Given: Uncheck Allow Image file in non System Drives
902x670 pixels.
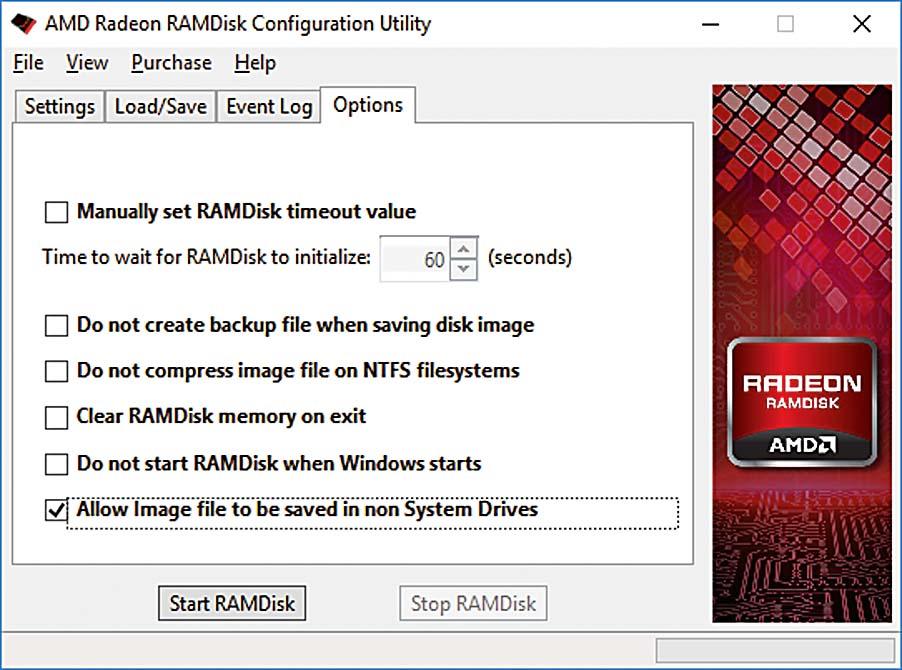Looking at the screenshot, I should pos(56,511).
